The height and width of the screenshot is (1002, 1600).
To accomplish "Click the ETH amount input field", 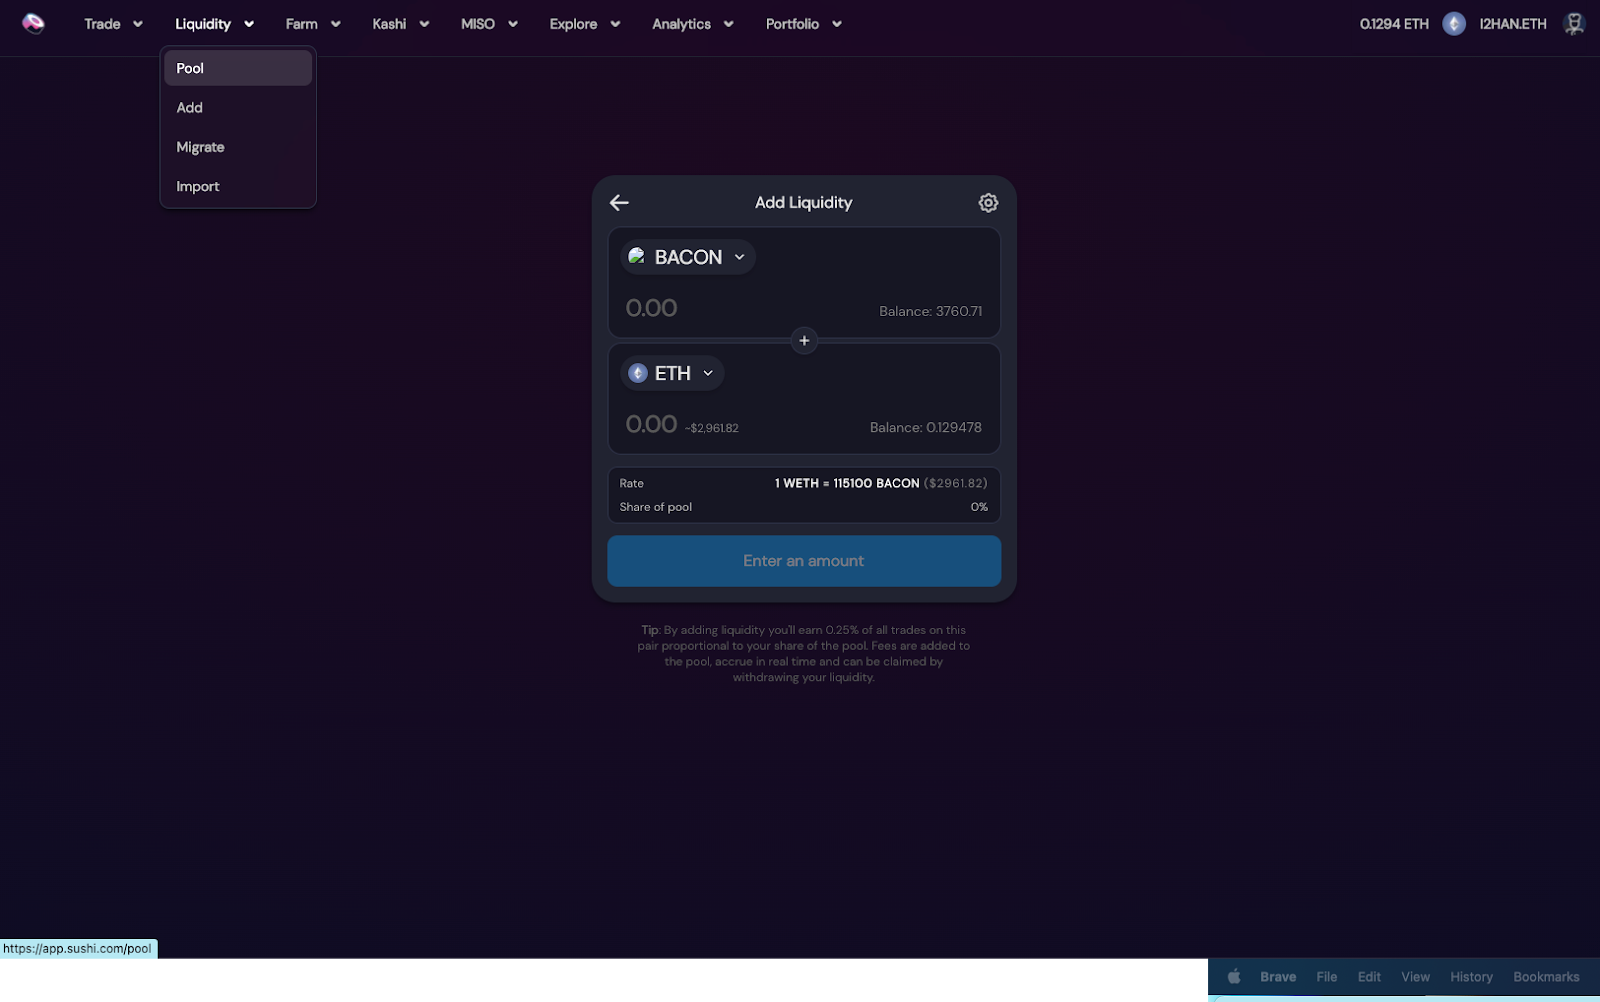I will (652, 424).
